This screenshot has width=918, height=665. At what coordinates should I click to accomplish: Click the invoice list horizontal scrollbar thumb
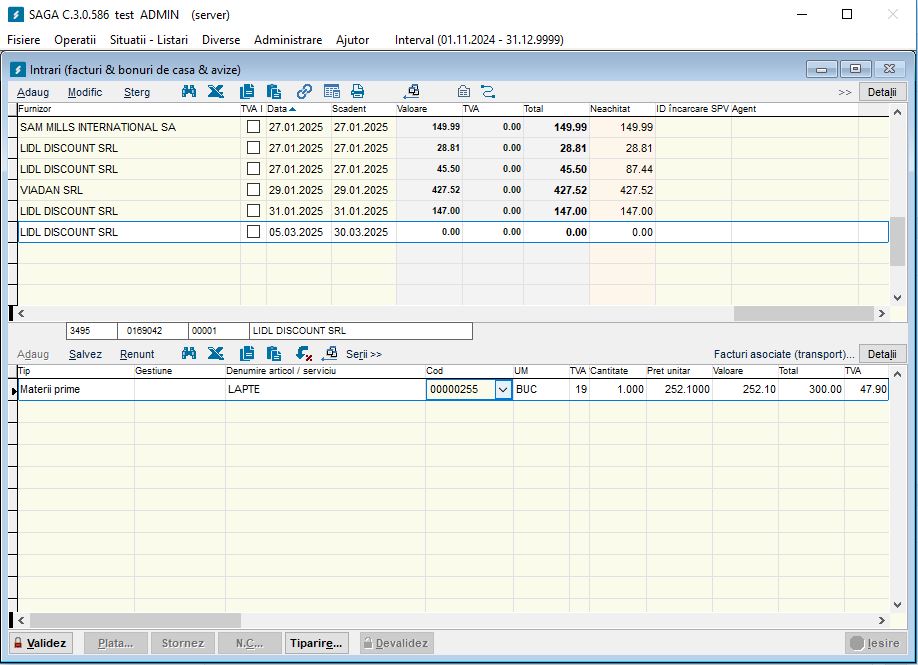(x=804, y=313)
